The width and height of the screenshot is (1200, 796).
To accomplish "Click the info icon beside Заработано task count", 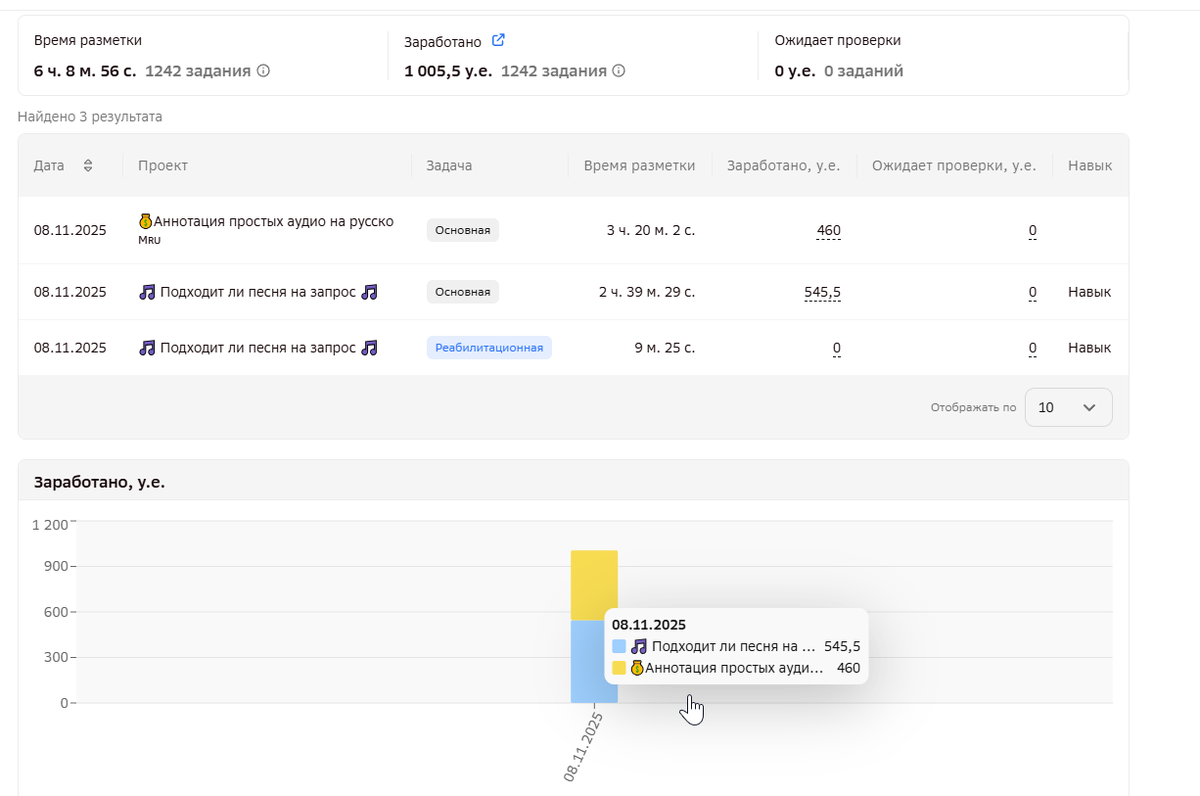I will 619,71.
